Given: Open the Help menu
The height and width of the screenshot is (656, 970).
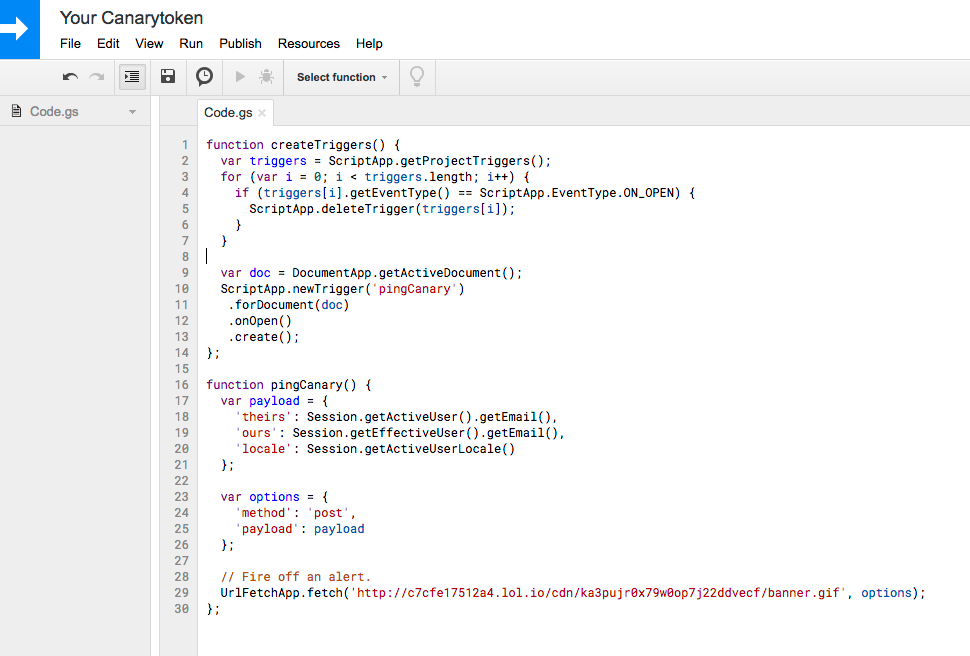Looking at the screenshot, I should pyautogui.click(x=369, y=43).
